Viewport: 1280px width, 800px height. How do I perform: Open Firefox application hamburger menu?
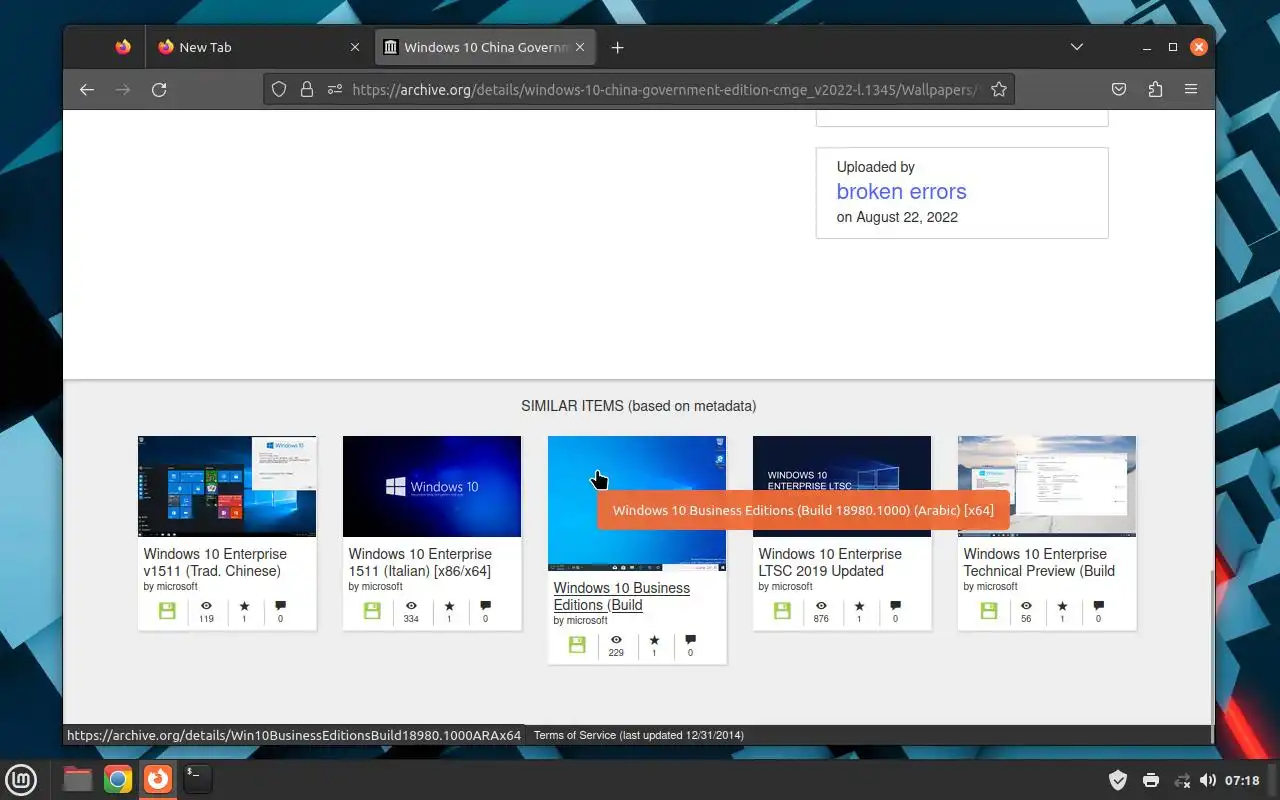coord(1191,89)
